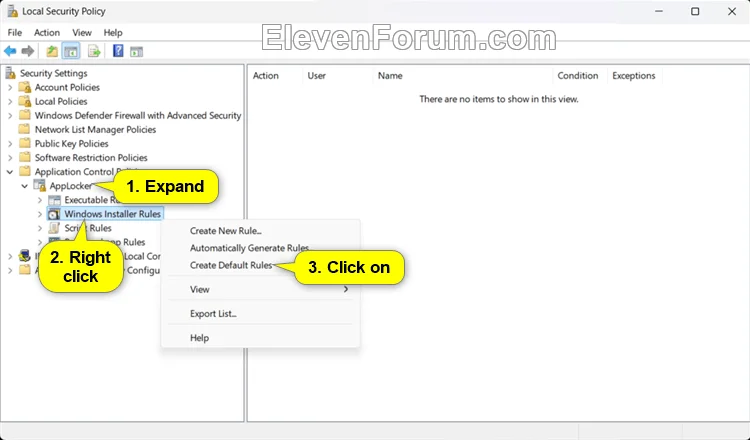This screenshot has width=750, height=440.
Task: Click the Local Security Policy title bar icon
Action: [x=12, y=11]
